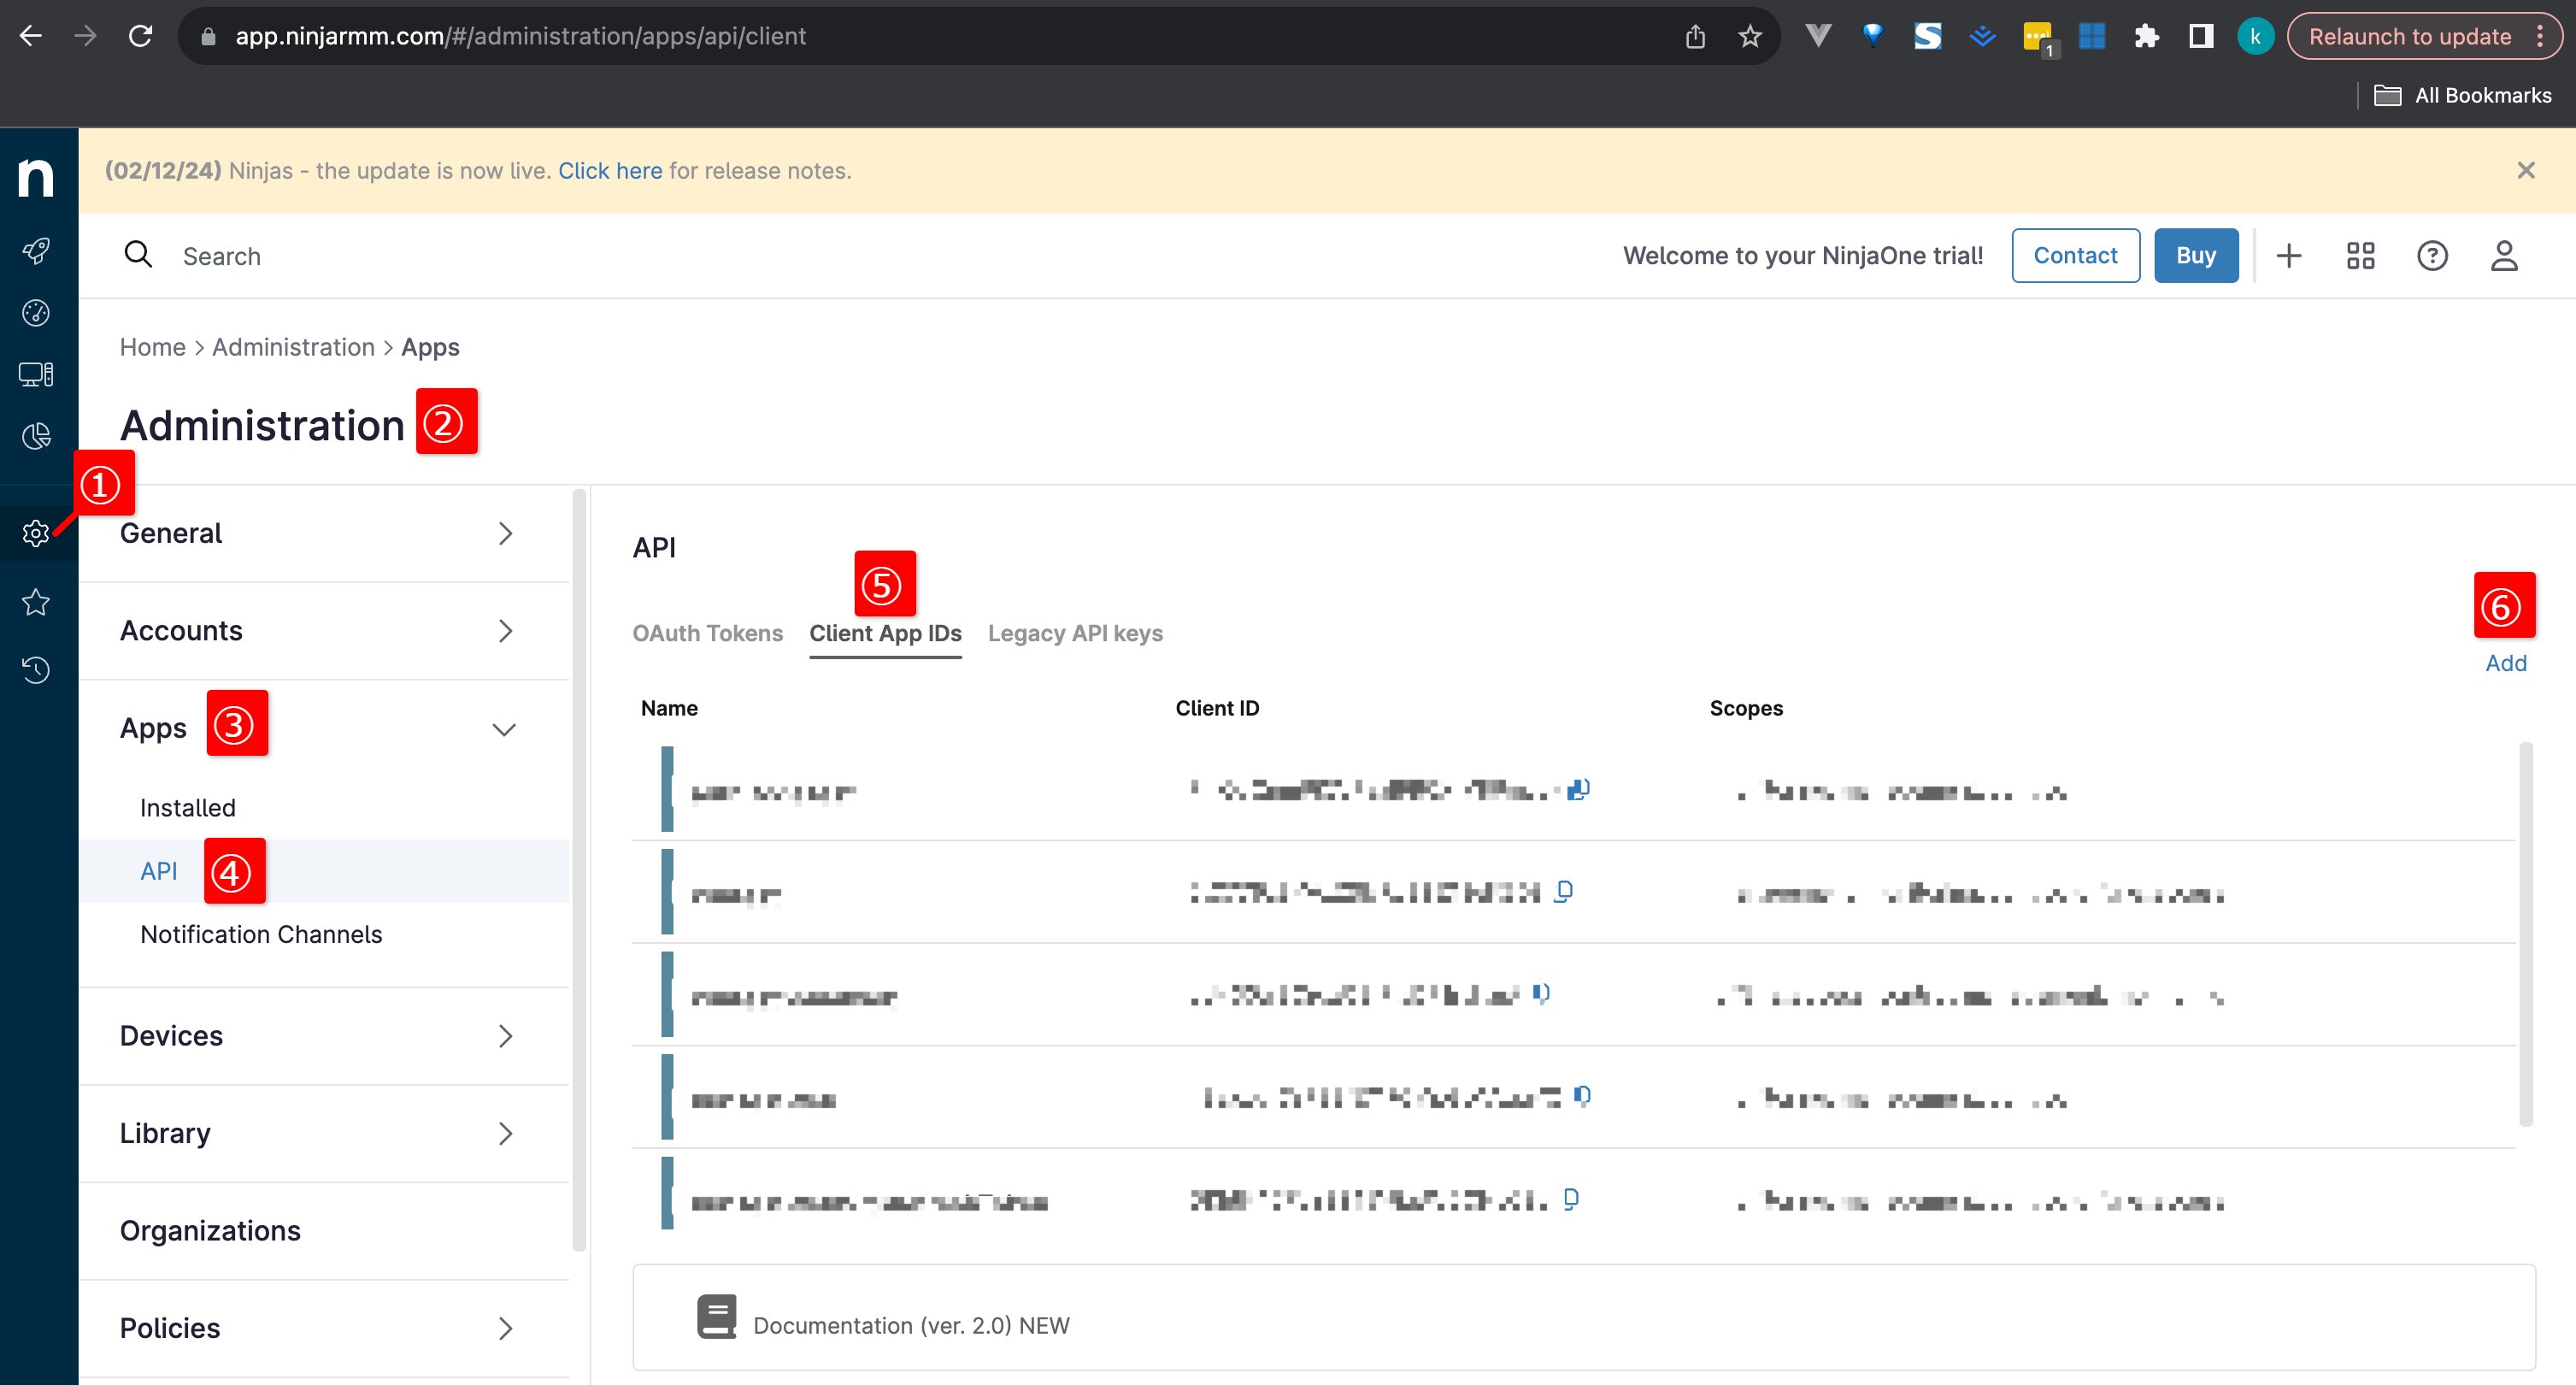
Task: Open the user profile icon in header
Action: pos(2504,256)
